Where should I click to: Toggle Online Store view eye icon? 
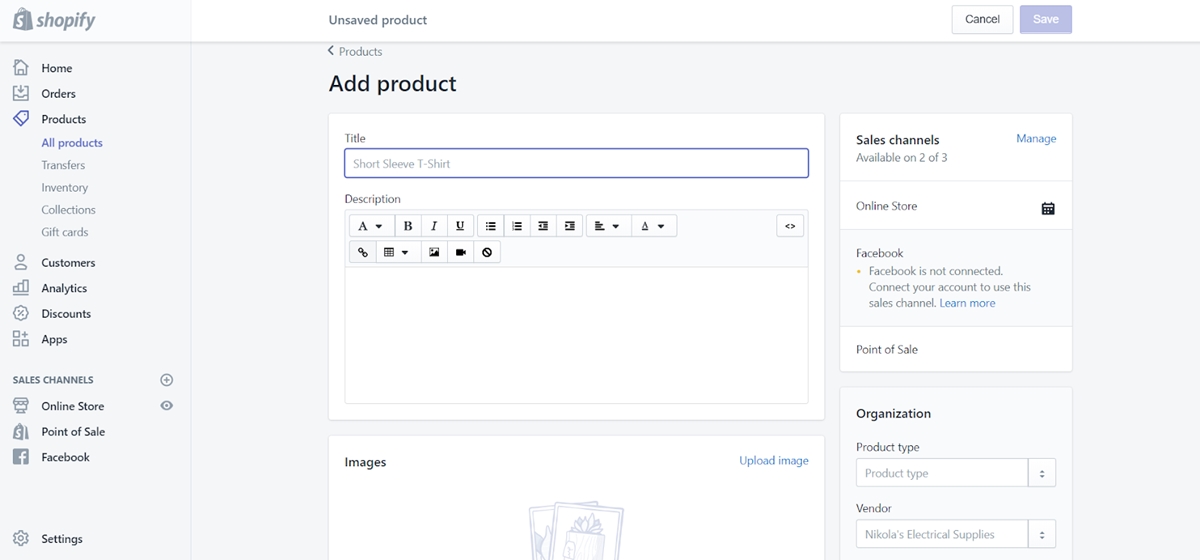[167, 406]
